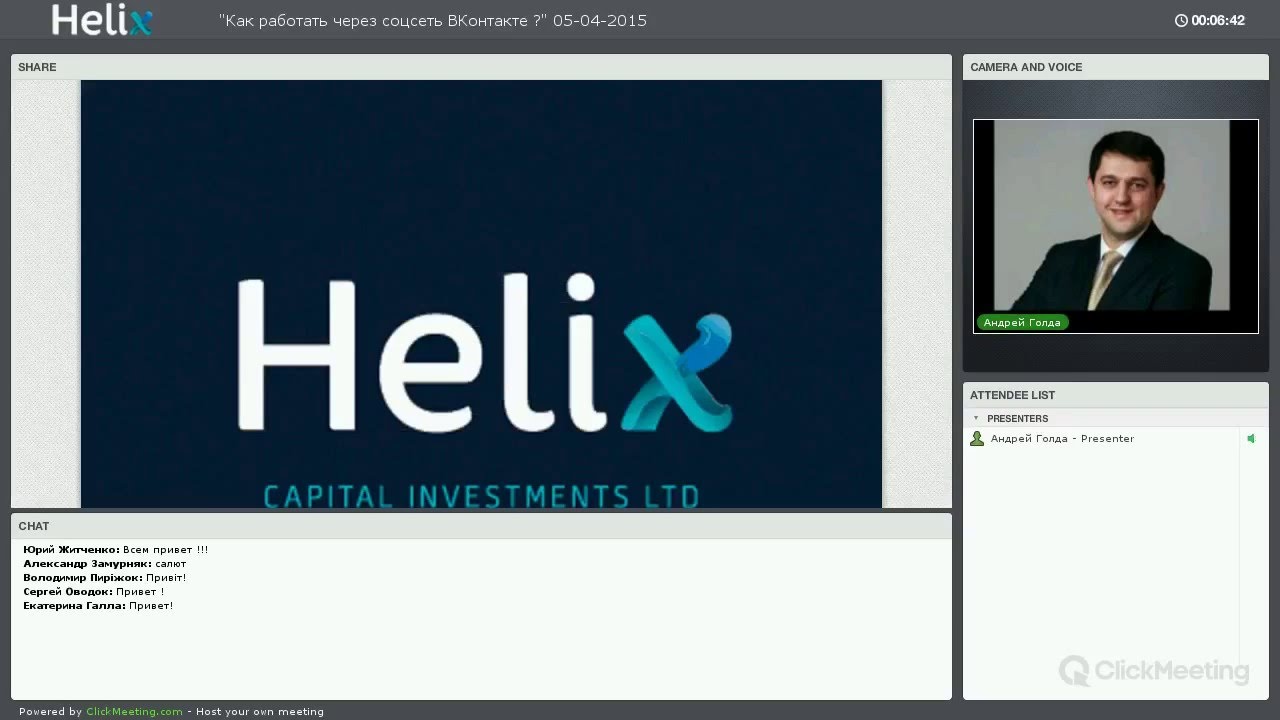The image size is (1280, 720).
Task: Click the Host your own meeting text
Action: tap(260, 712)
